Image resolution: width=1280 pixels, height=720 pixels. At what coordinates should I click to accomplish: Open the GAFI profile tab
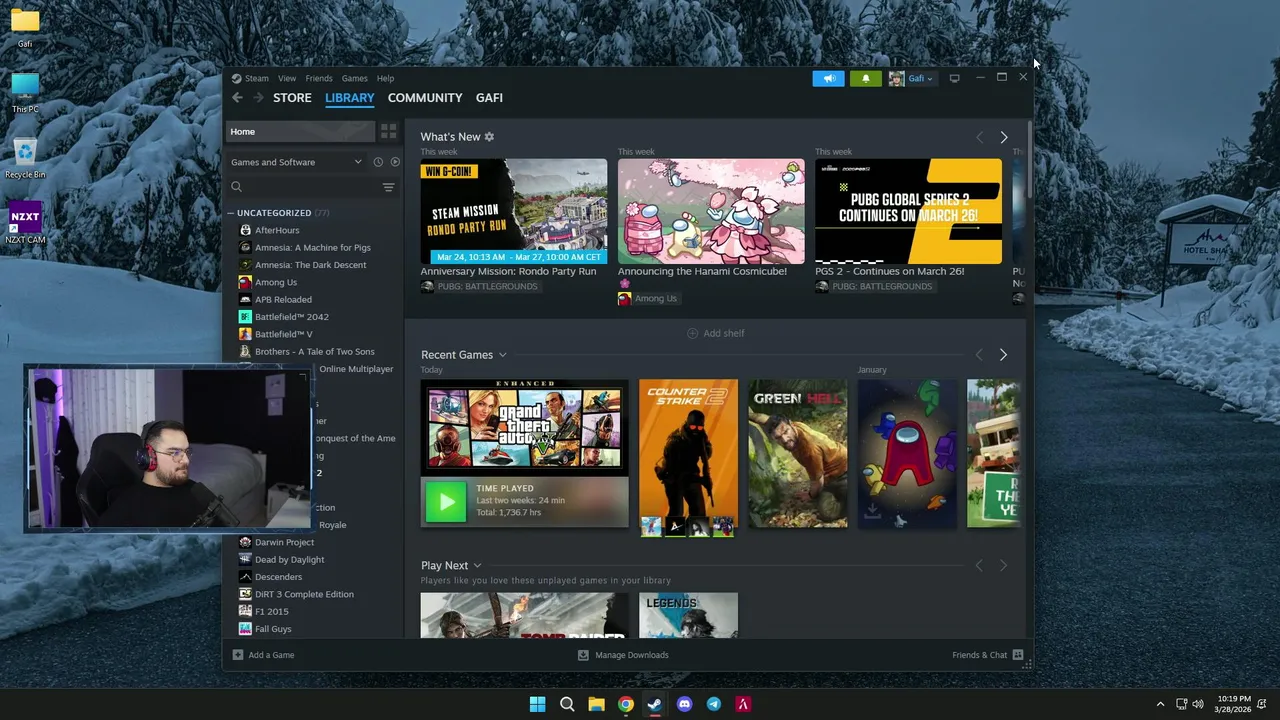coord(489,98)
